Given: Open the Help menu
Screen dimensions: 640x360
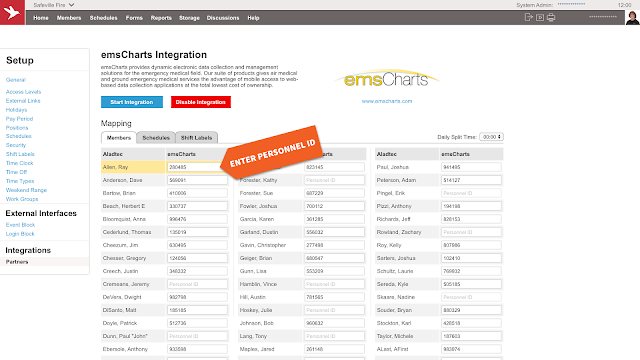Looking at the screenshot, I should (253, 18).
